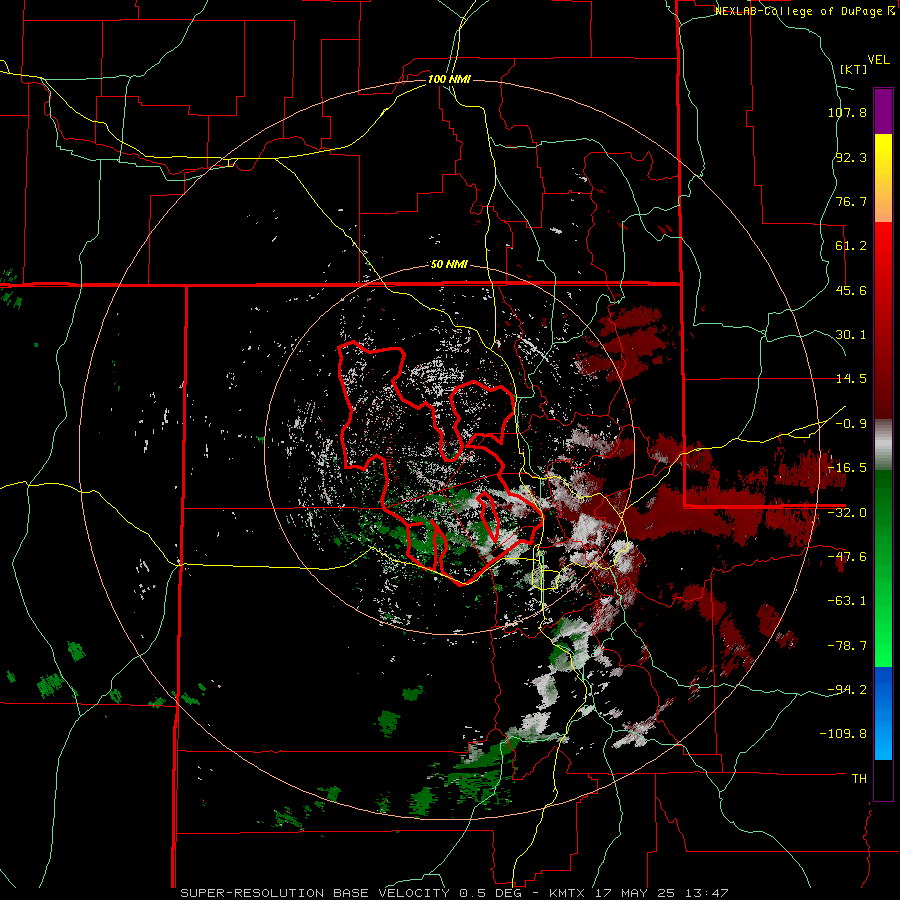Pick the yellow segment of the color bar
The height and width of the screenshot is (900, 900).
pyautogui.click(x=883, y=178)
